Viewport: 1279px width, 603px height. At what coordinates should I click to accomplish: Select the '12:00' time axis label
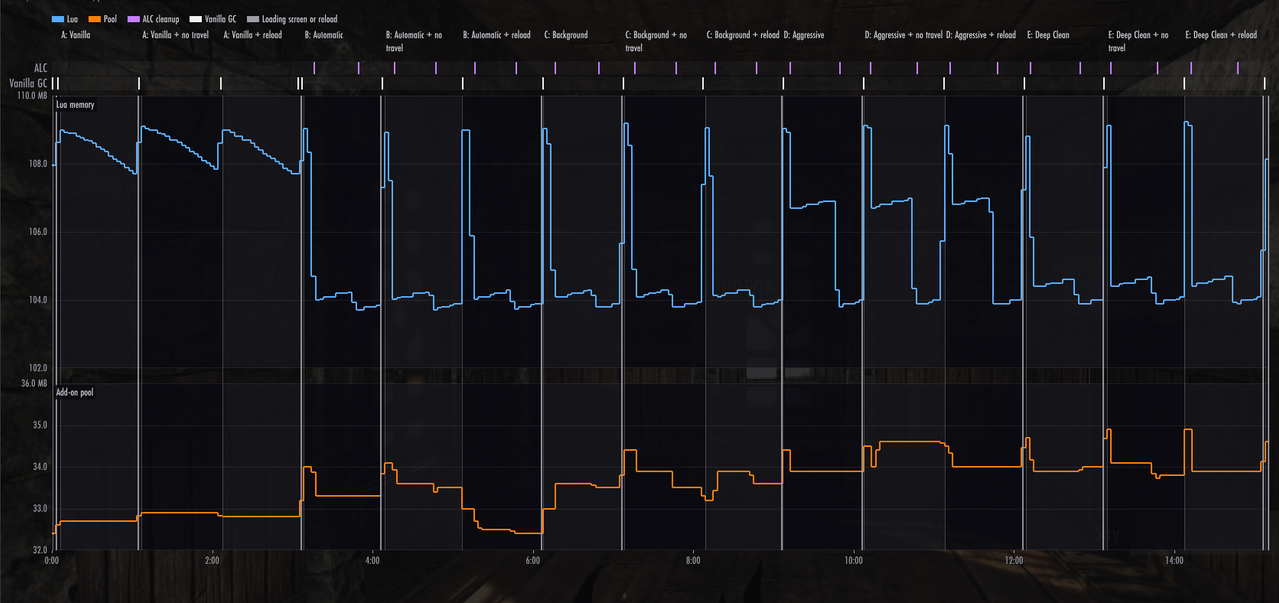(1013, 561)
